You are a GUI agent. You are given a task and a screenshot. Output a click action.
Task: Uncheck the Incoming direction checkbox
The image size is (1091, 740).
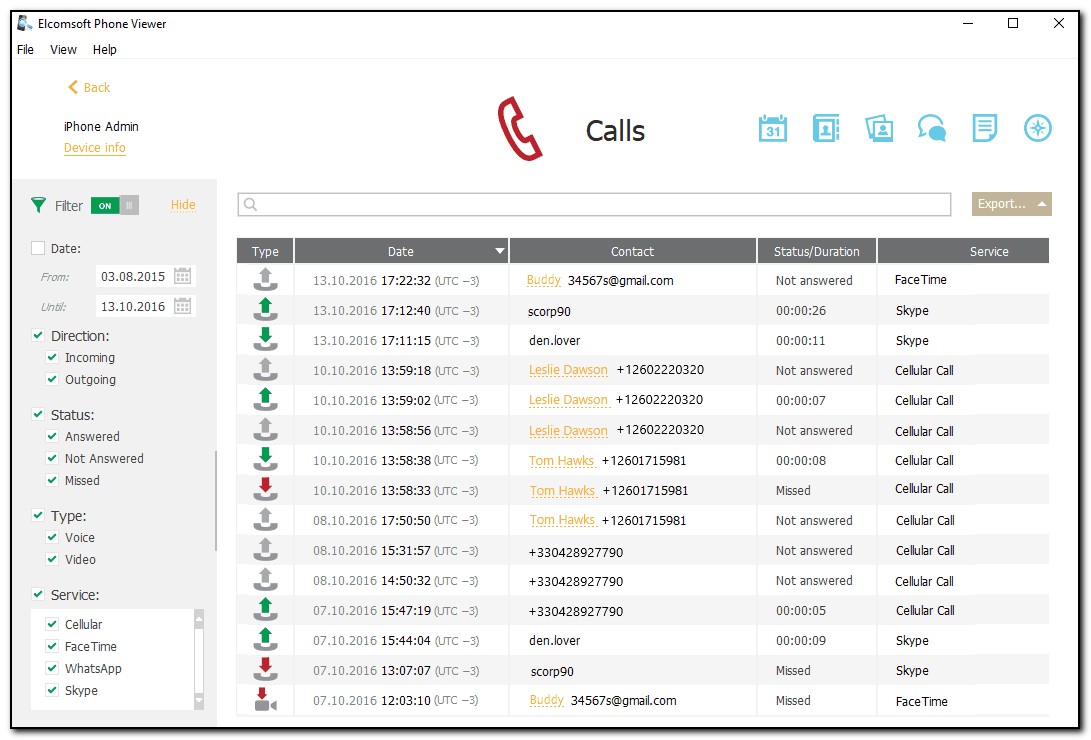pos(52,358)
